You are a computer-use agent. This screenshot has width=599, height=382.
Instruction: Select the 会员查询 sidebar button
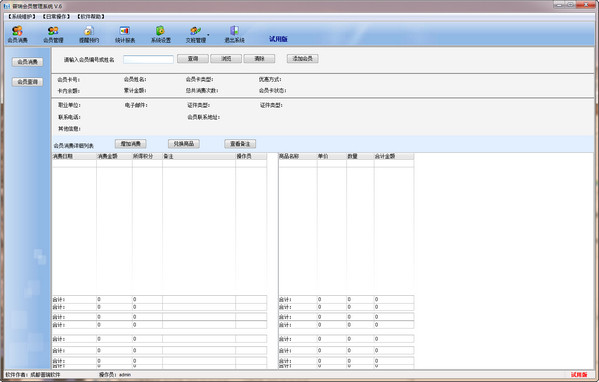[28, 82]
